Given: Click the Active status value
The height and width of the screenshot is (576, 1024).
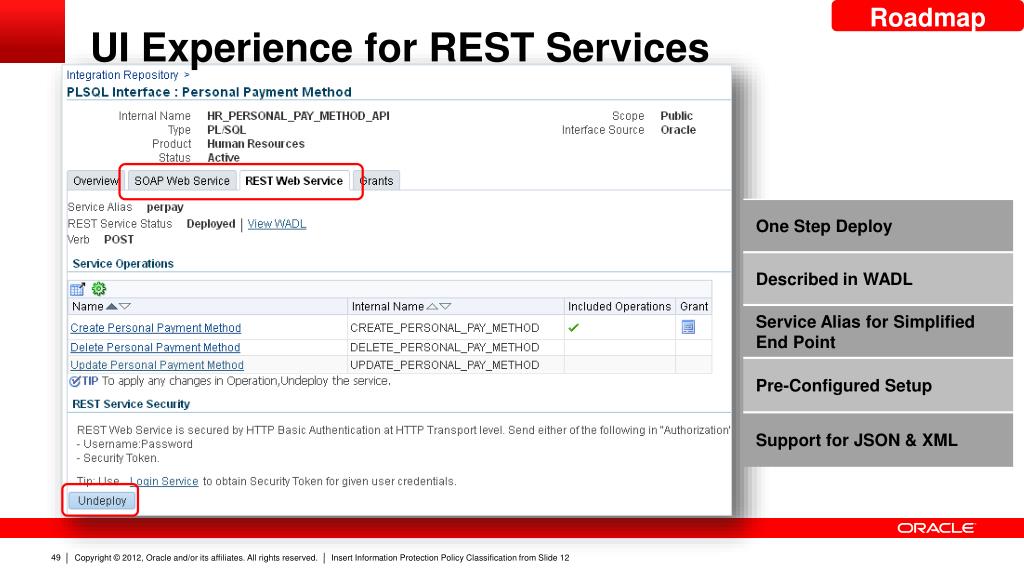Looking at the screenshot, I should pos(223,158).
